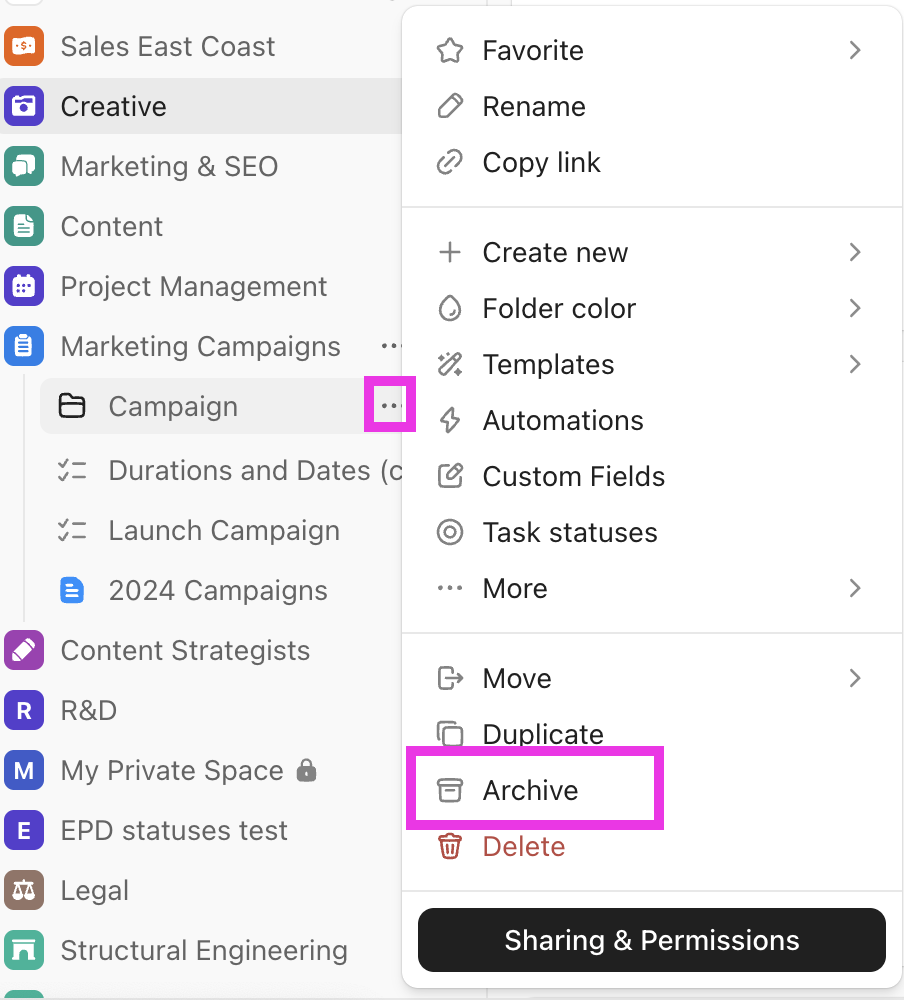Screen dimensions: 904x1000
Task: Open the 2024 Campaigns doc
Action: click(217, 591)
